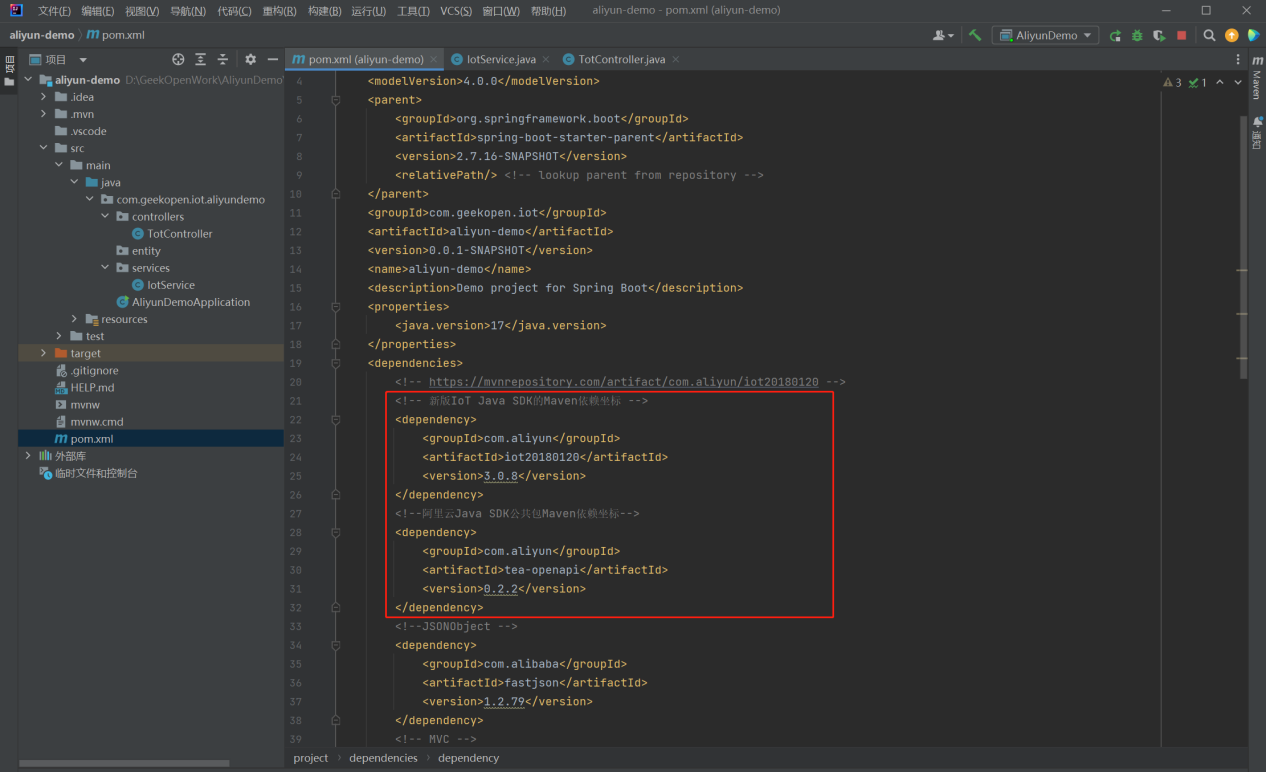The image size is (1266, 772).
Task: Expand the target folder in project tree
Action: click(43, 353)
